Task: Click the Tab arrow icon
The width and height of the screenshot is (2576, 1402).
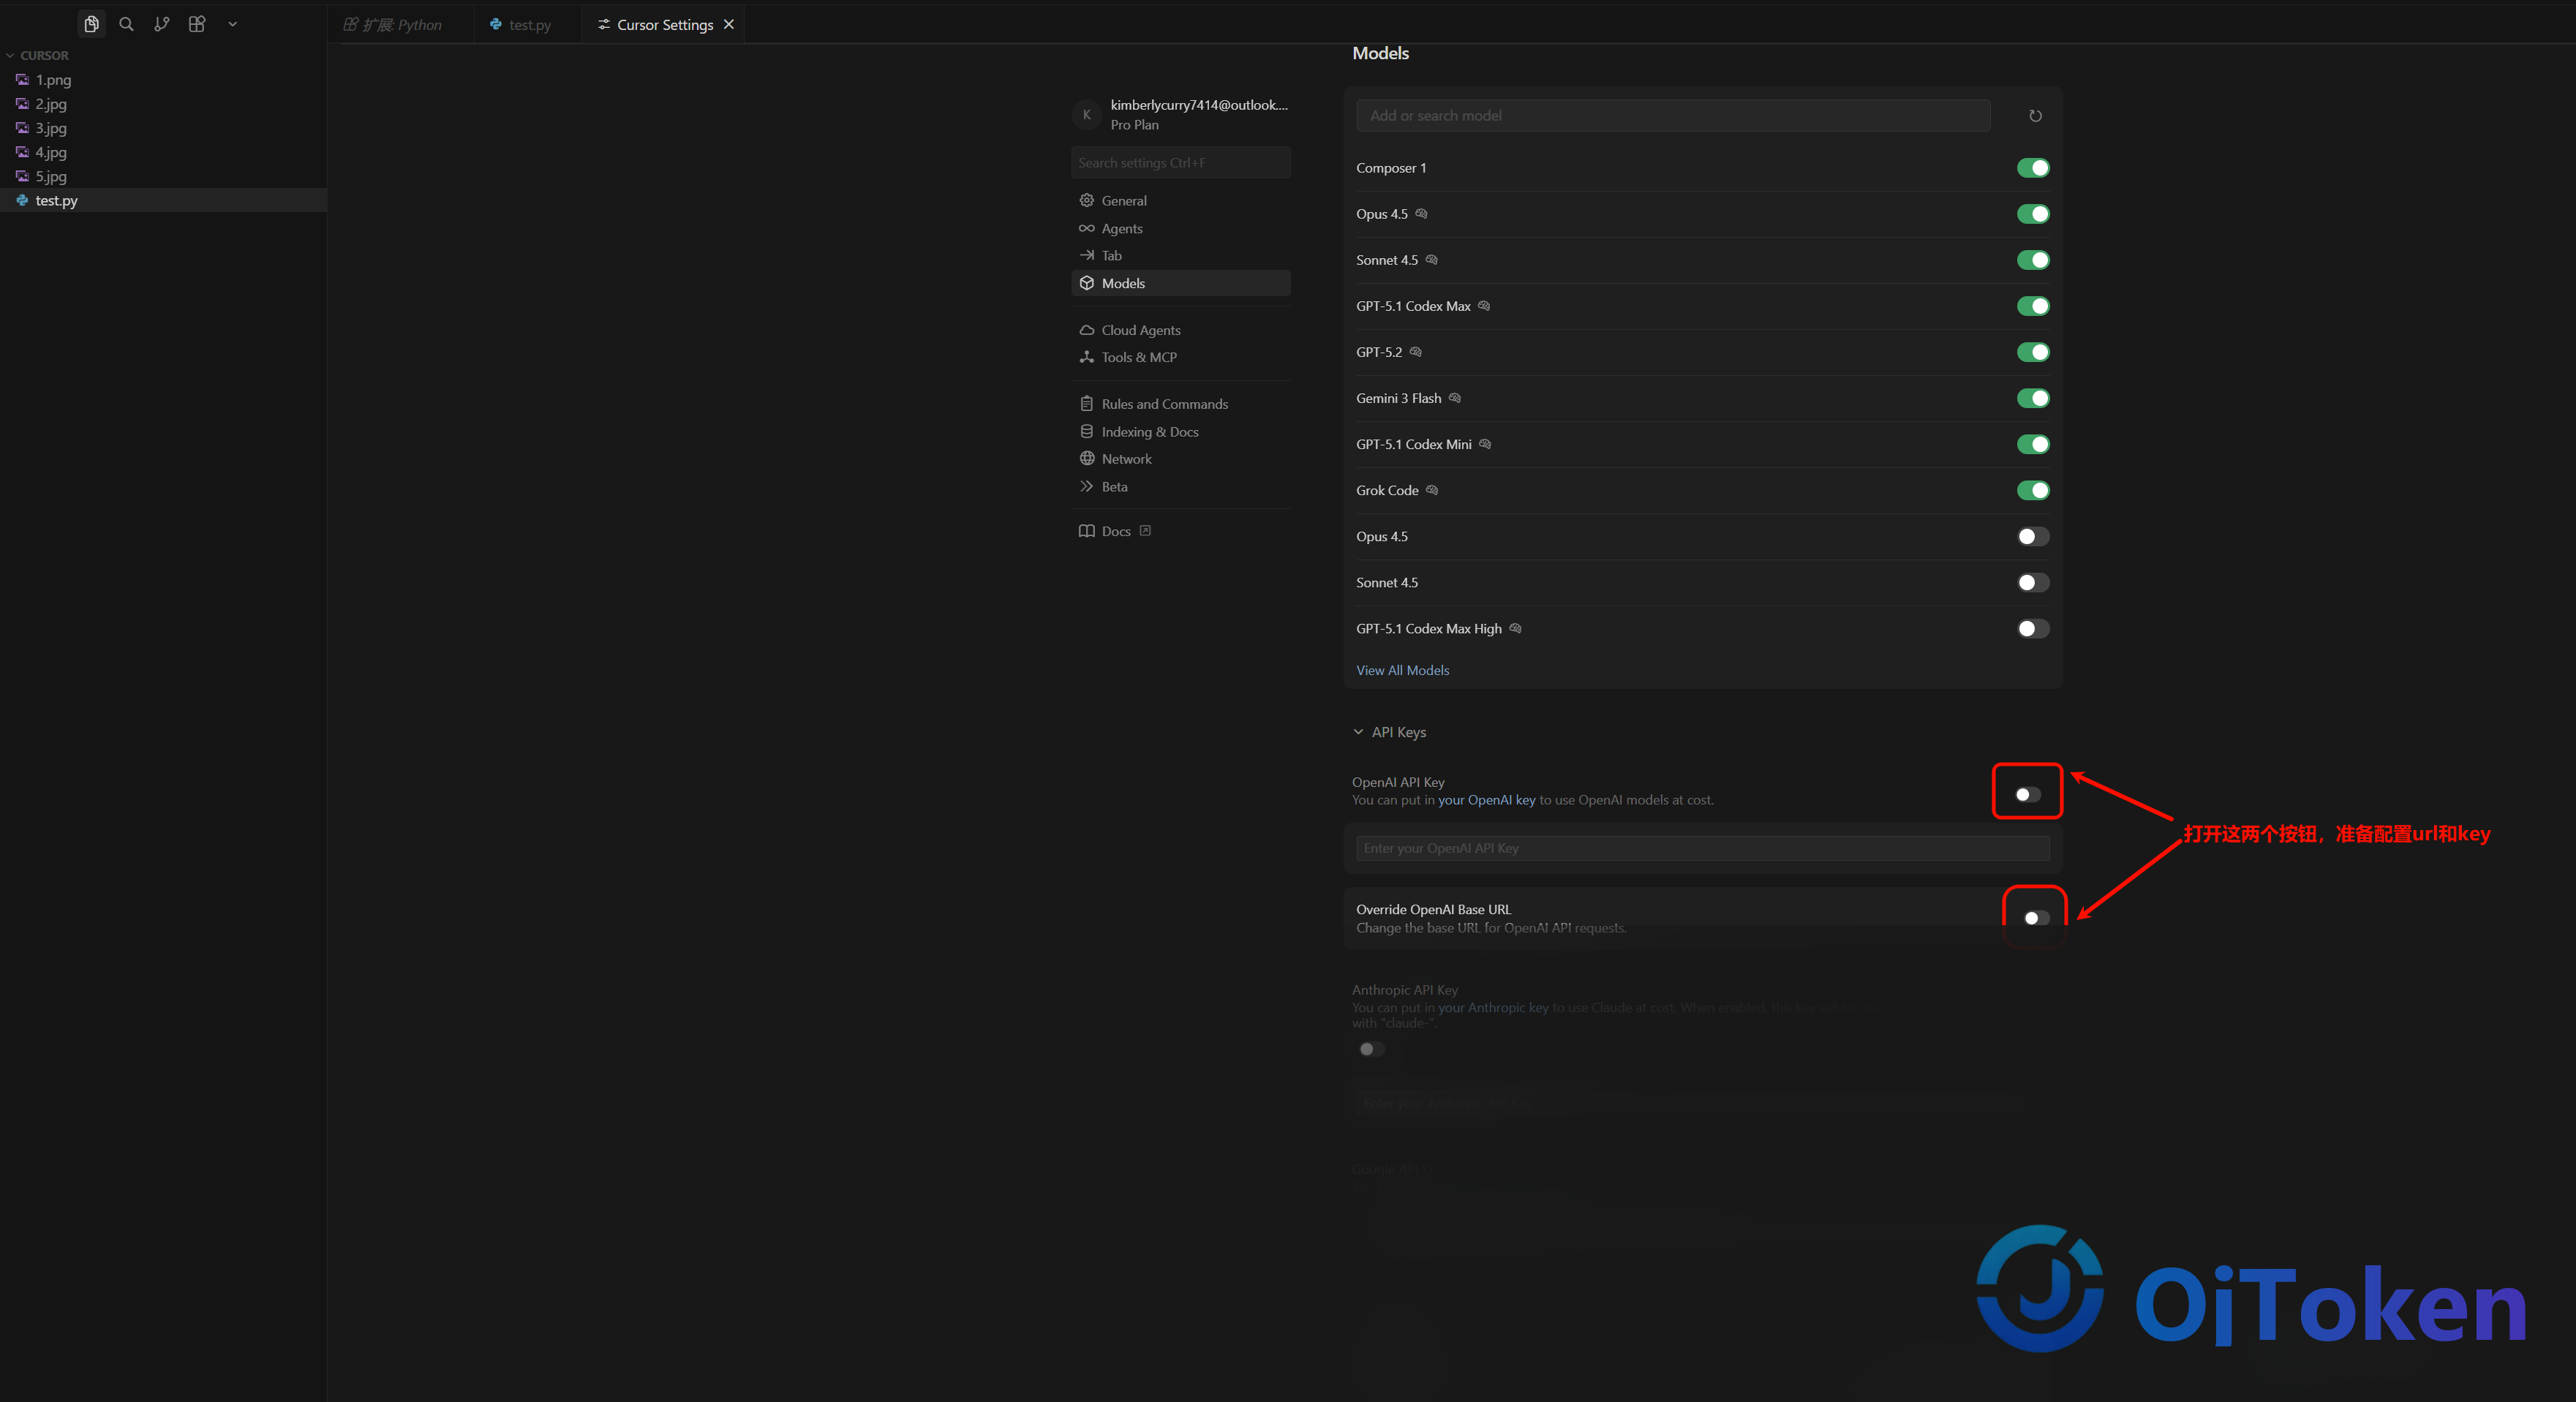Action: 1086,255
